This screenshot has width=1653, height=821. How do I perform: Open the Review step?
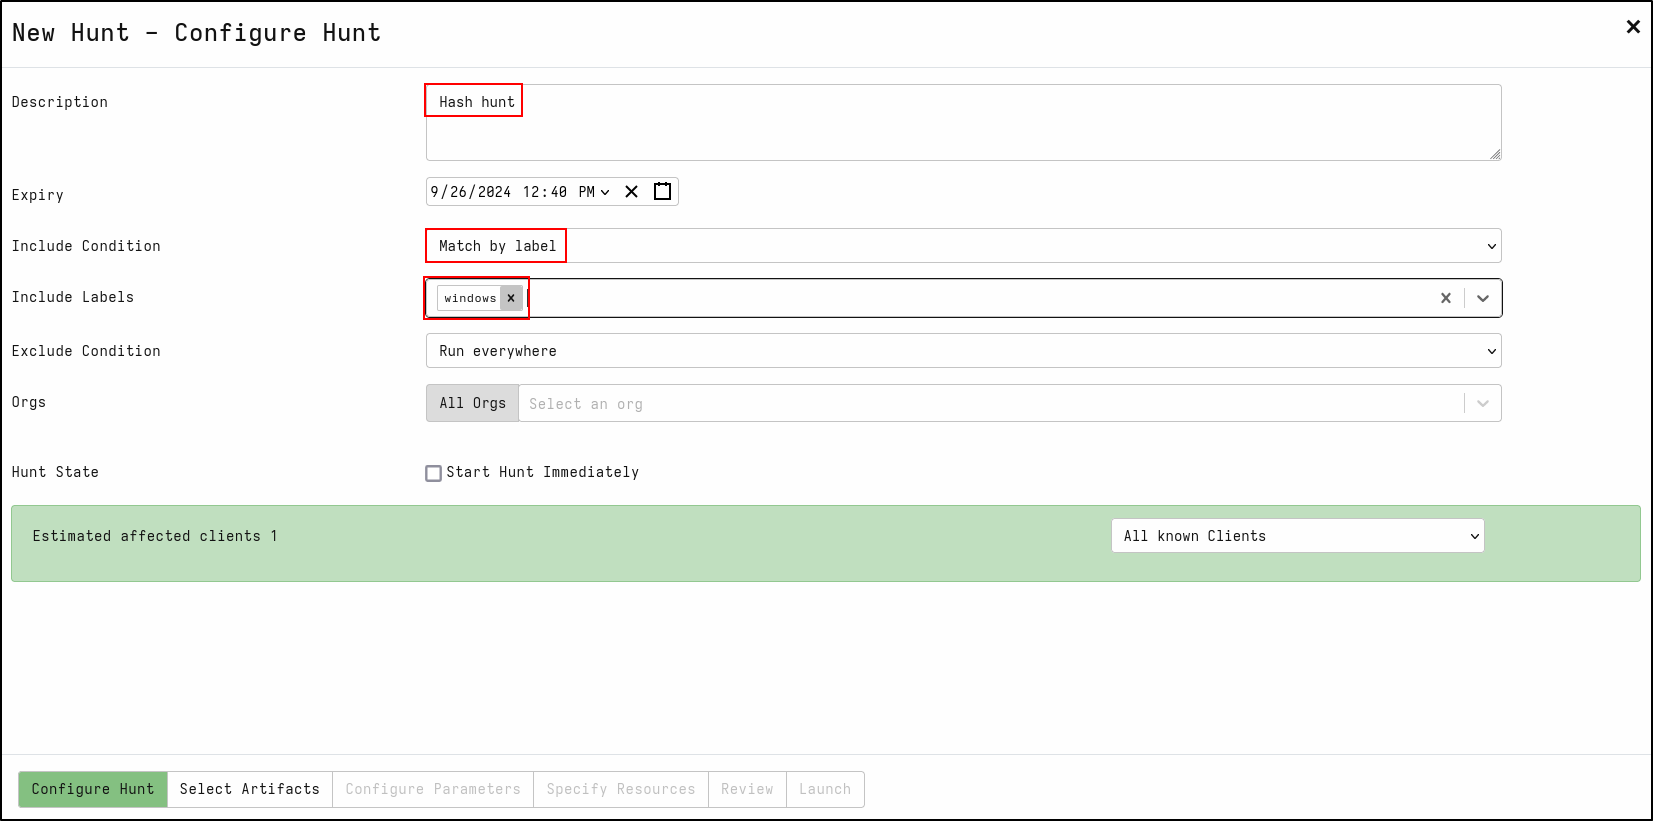tap(747, 789)
